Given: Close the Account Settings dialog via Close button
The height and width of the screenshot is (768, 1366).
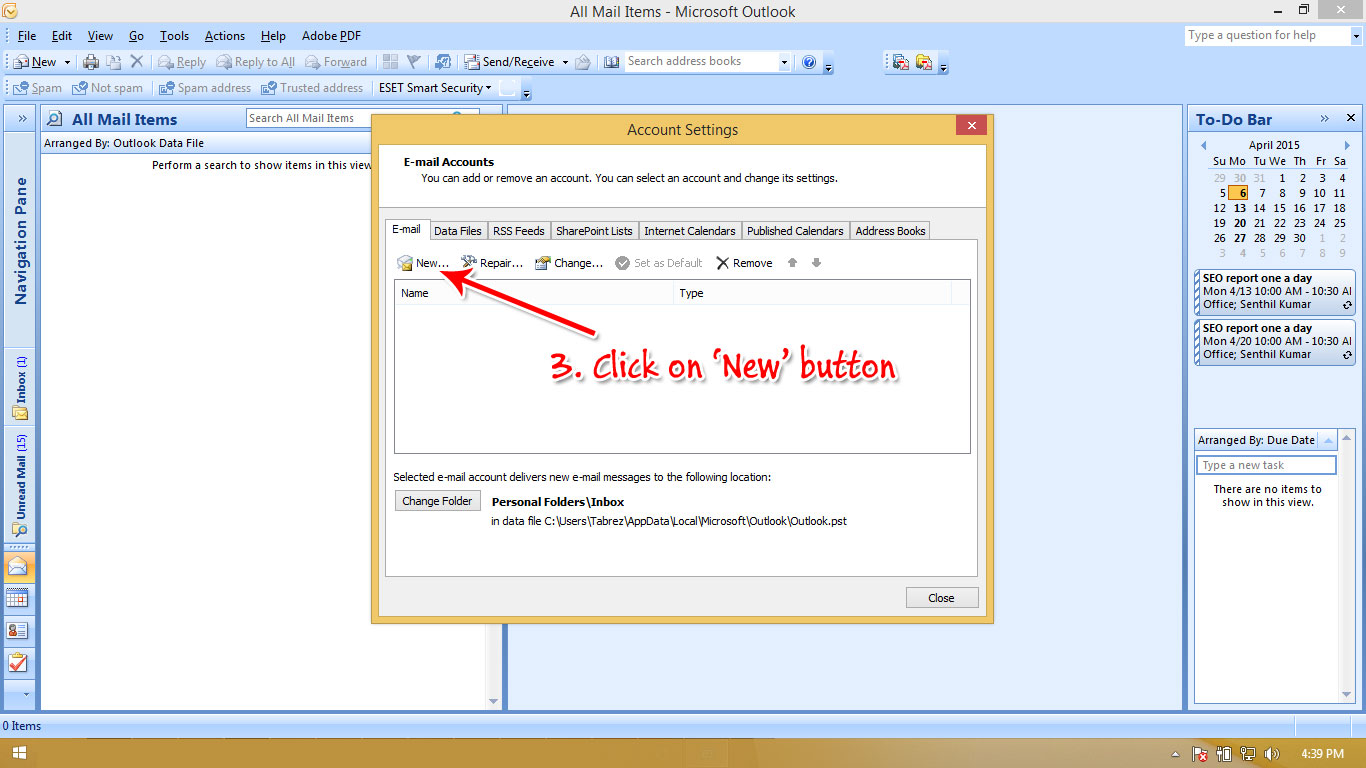Looking at the screenshot, I should click(941, 597).
